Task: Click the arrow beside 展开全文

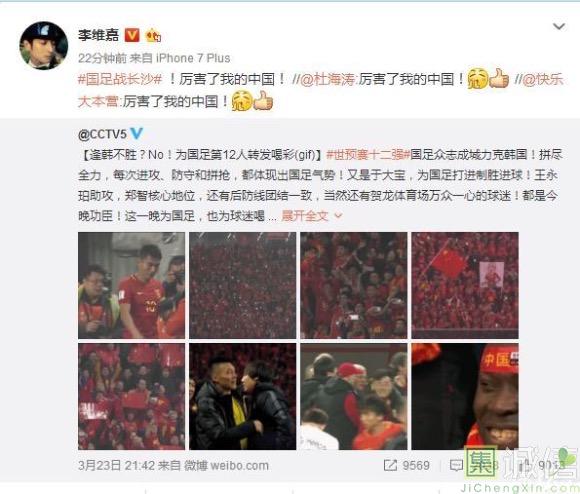Action: point(338,216)
